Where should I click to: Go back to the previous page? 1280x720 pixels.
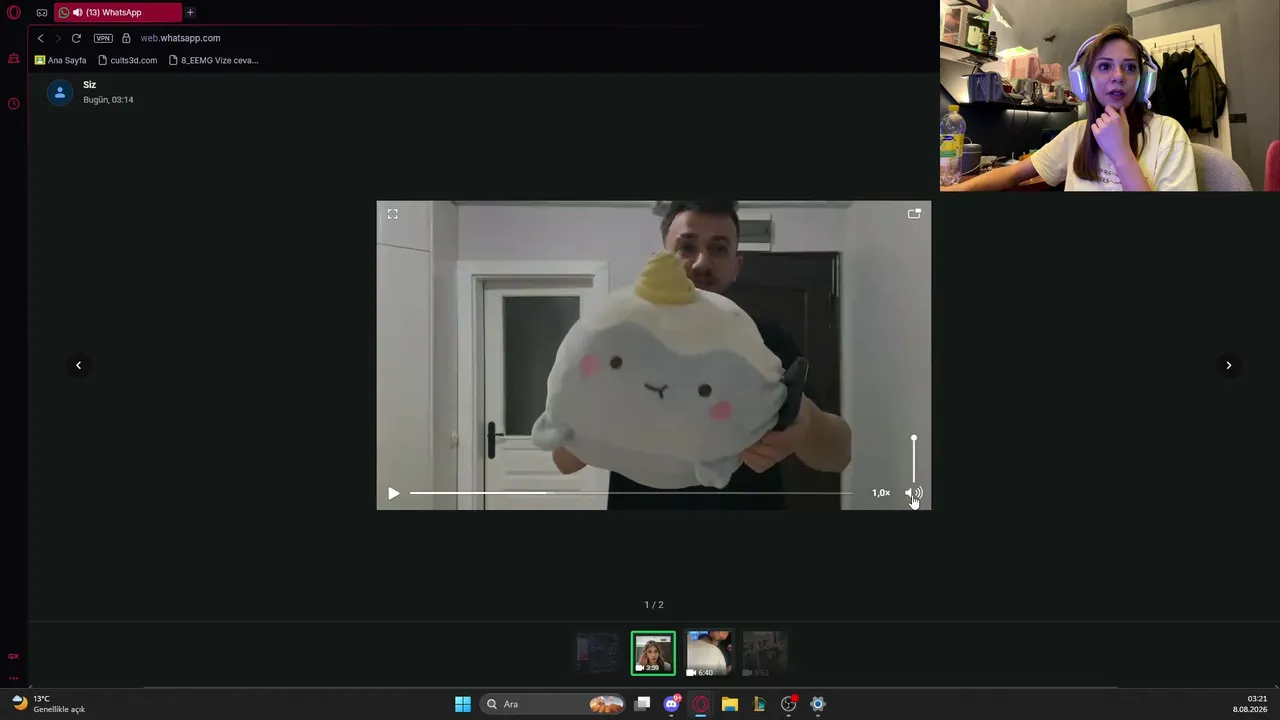tap(40, 38)
